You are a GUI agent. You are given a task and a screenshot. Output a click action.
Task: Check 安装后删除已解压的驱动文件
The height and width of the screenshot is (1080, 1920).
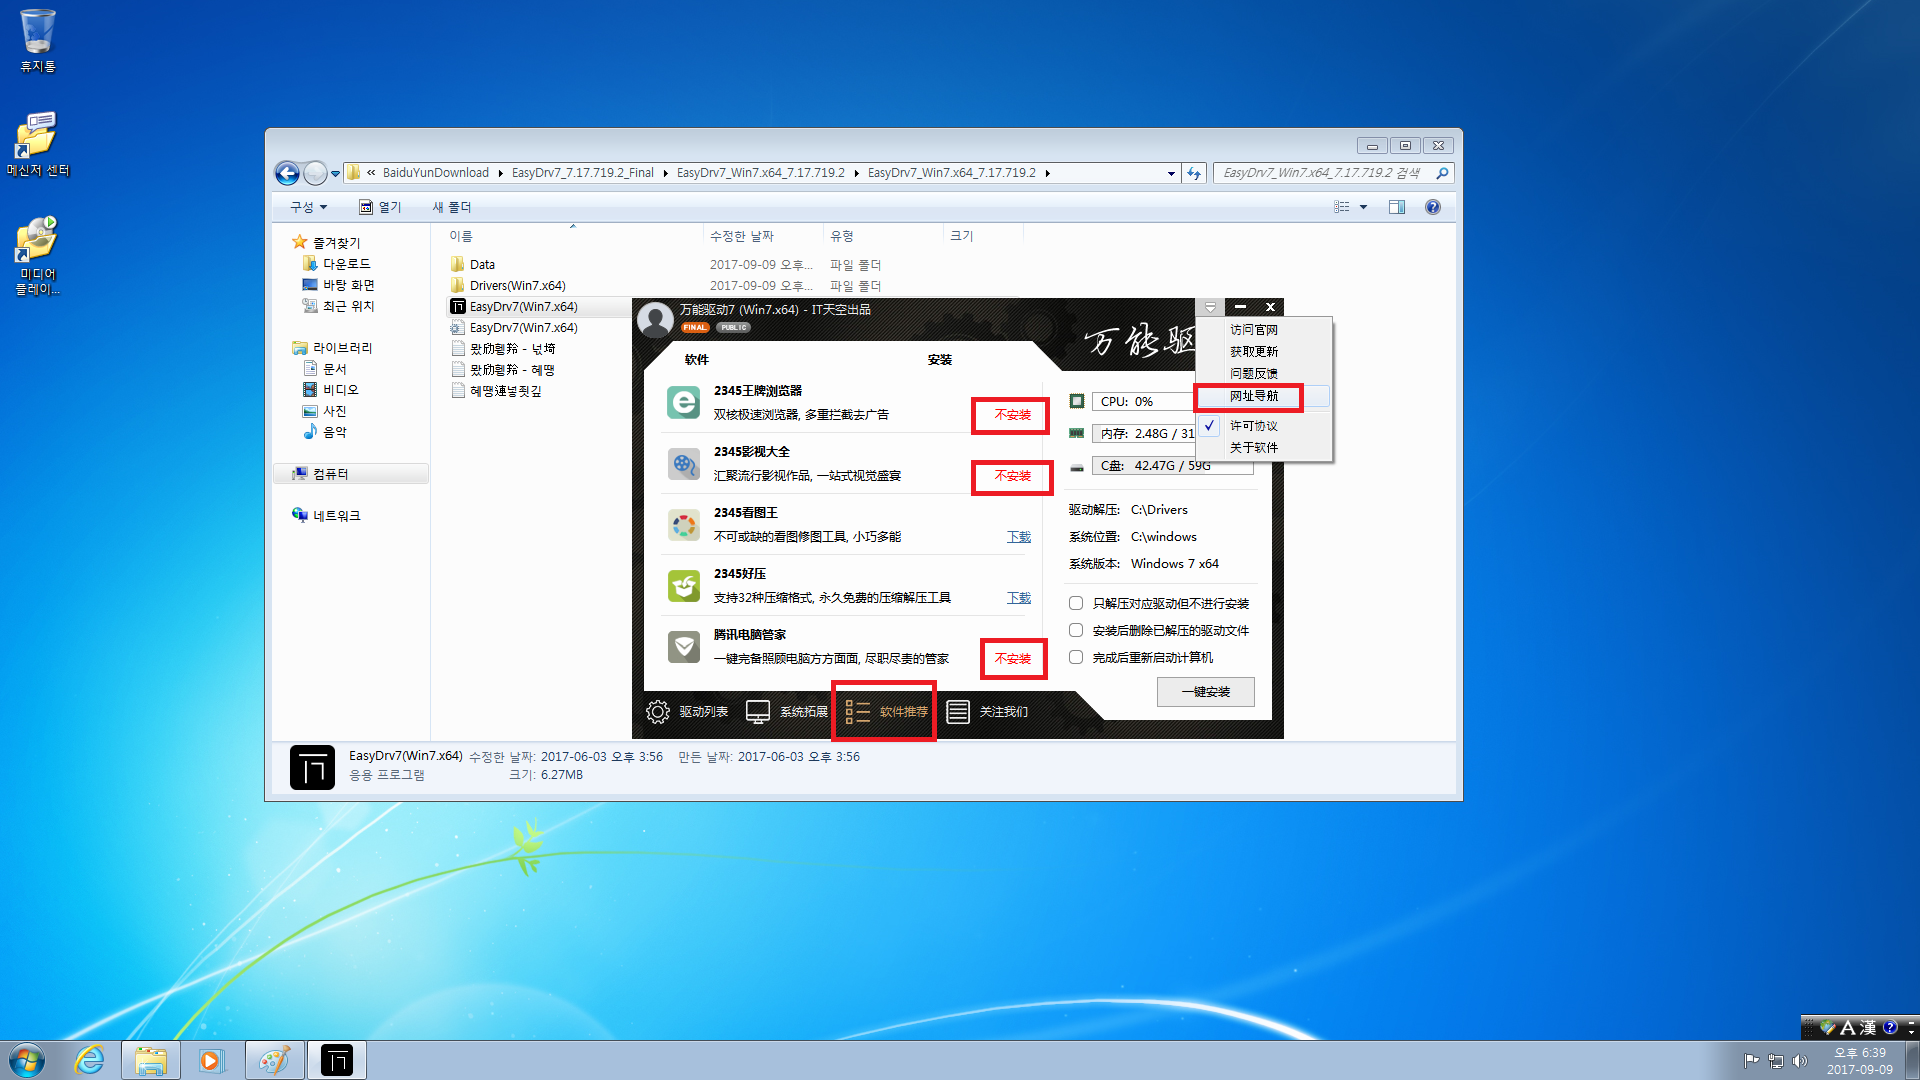[x=1076, y=630]
